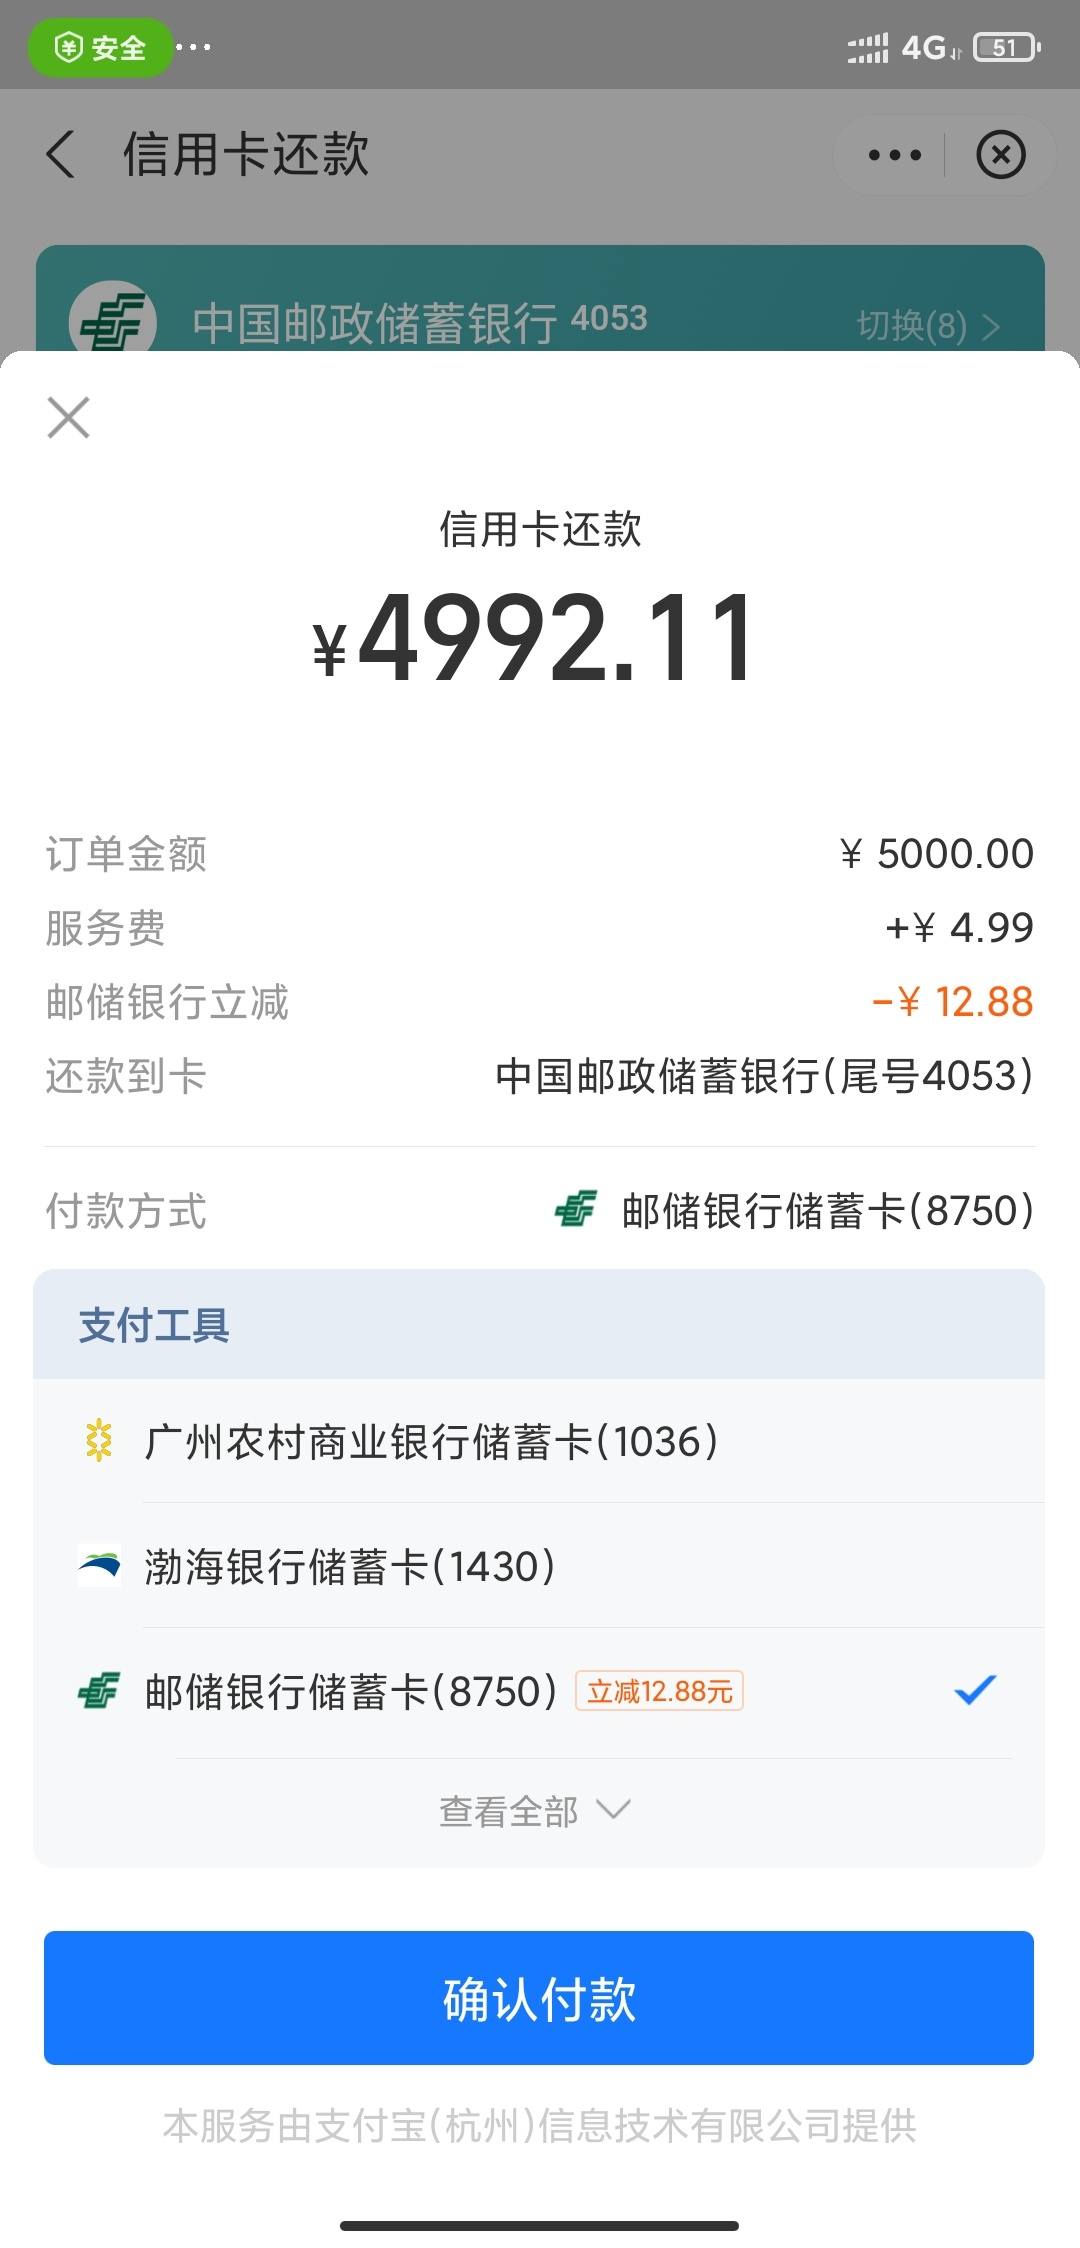Select Guangzhou Rural Commercial Bank card 1036
Screen dimensions: 1080x2248
[539, 1441]
